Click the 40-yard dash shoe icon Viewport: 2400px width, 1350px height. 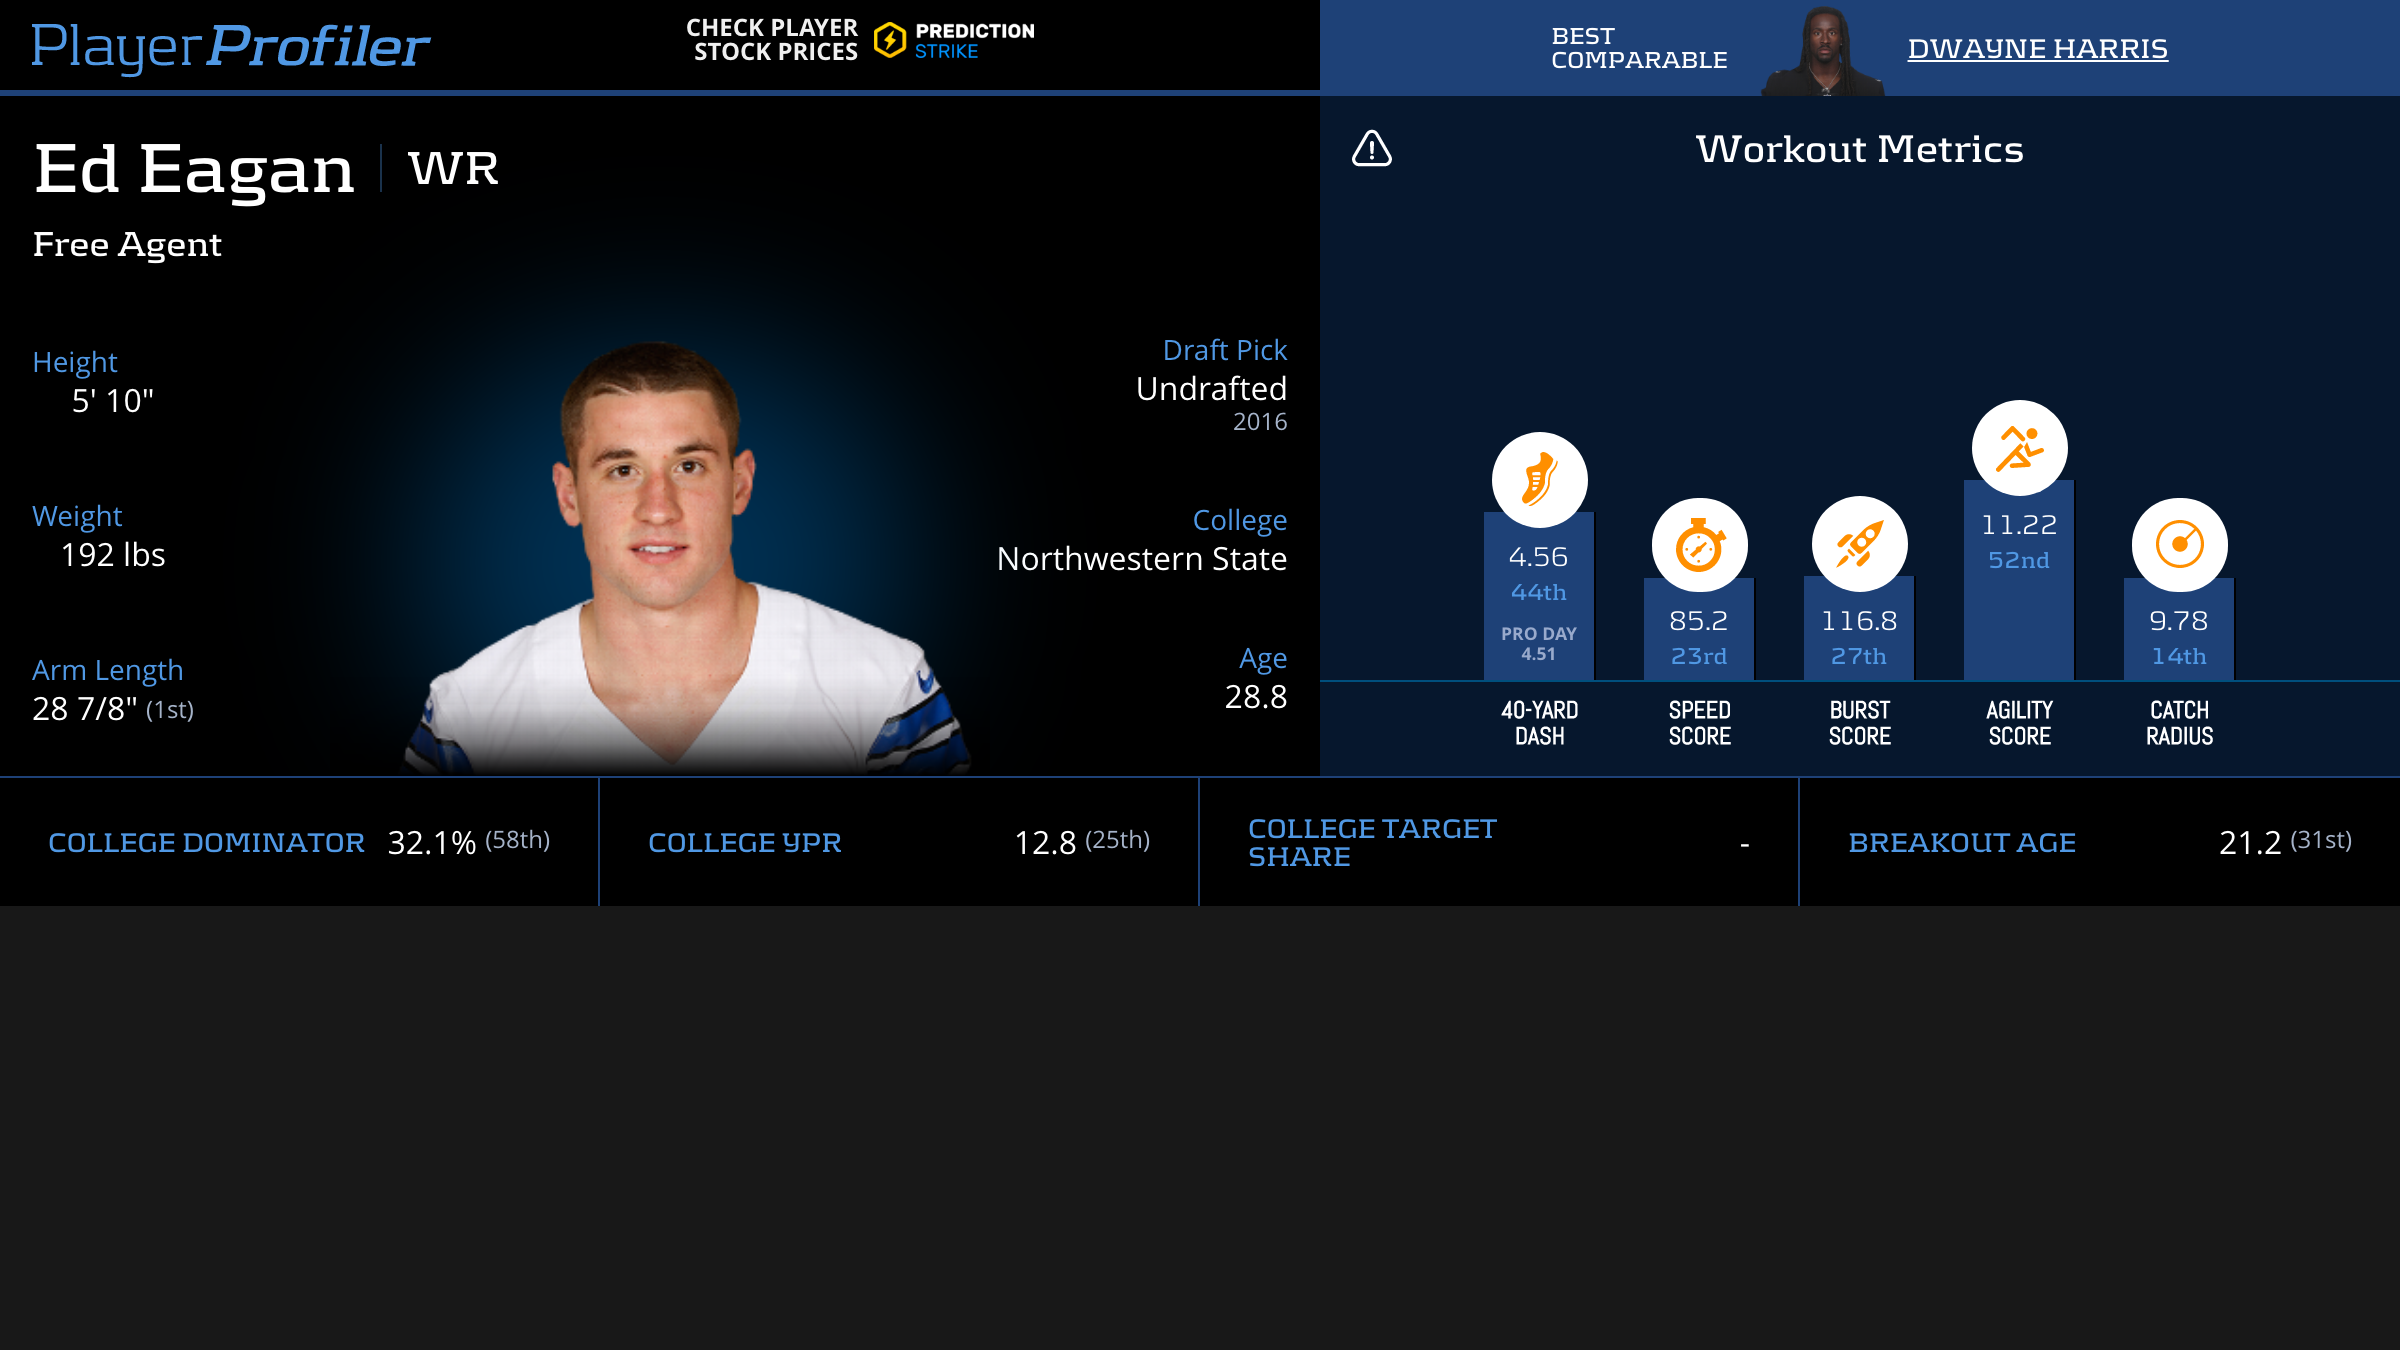pyautogui.click(x=1539, y=480)
